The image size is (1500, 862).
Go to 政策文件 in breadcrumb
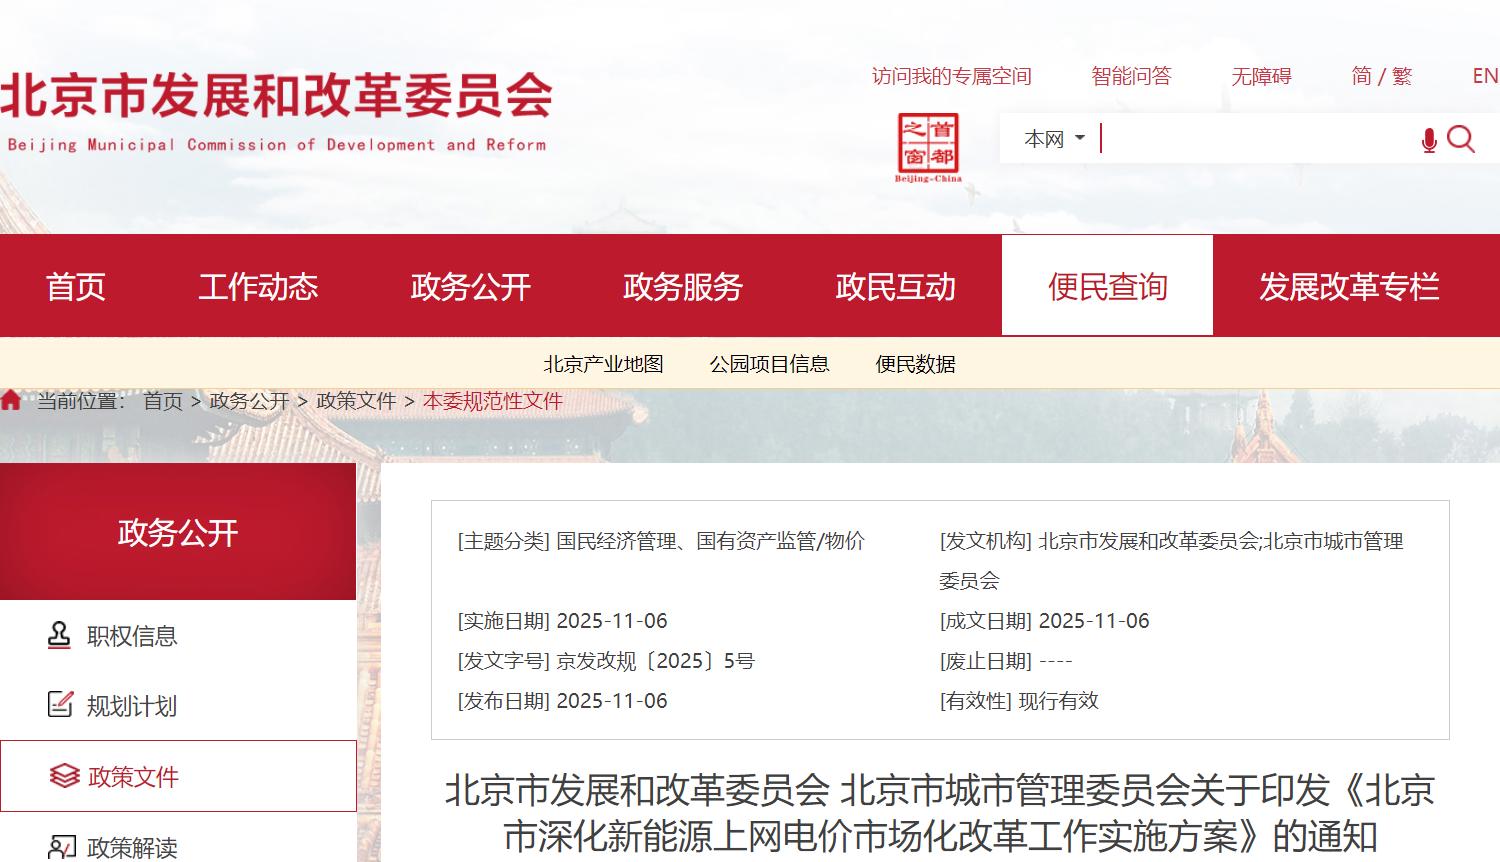(x=356, y=401)
